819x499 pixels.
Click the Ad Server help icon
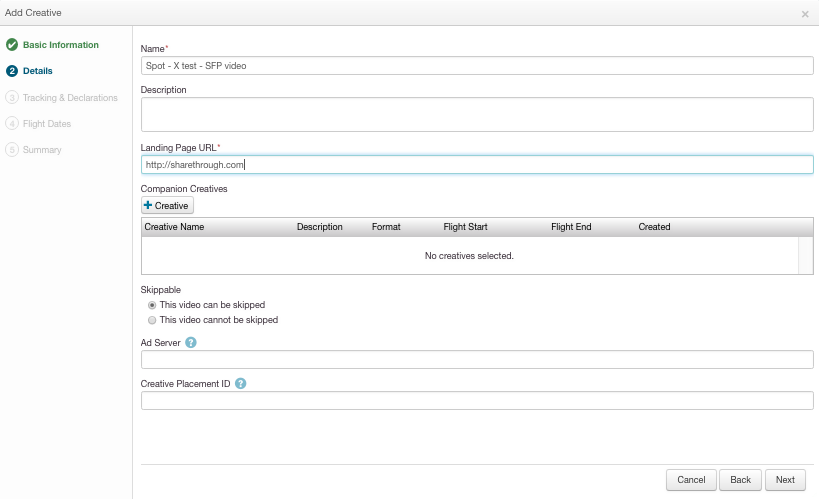click(191, 343)
